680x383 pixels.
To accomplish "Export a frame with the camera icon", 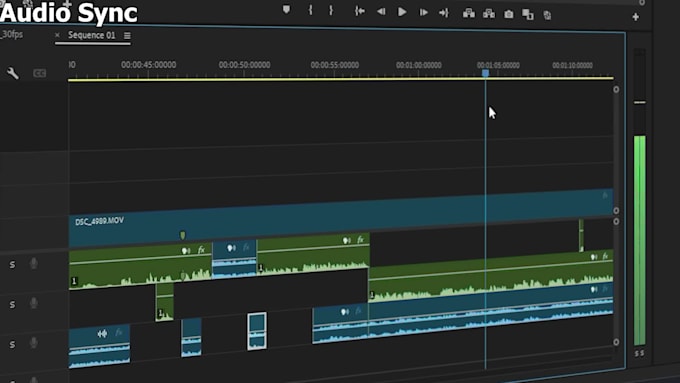I will (x=509, y=15).
